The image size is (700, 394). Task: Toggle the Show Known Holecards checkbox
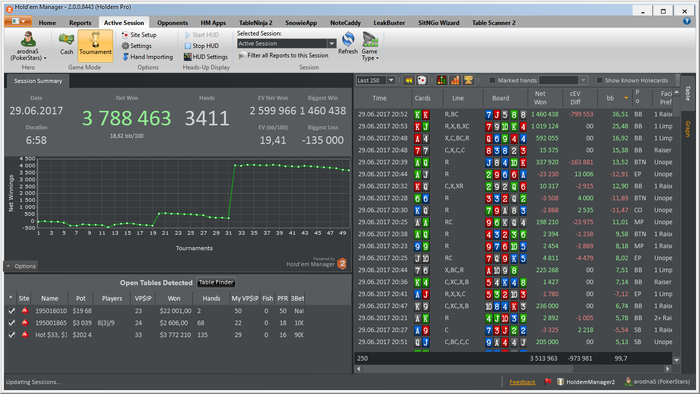click(x=599, y=80)
